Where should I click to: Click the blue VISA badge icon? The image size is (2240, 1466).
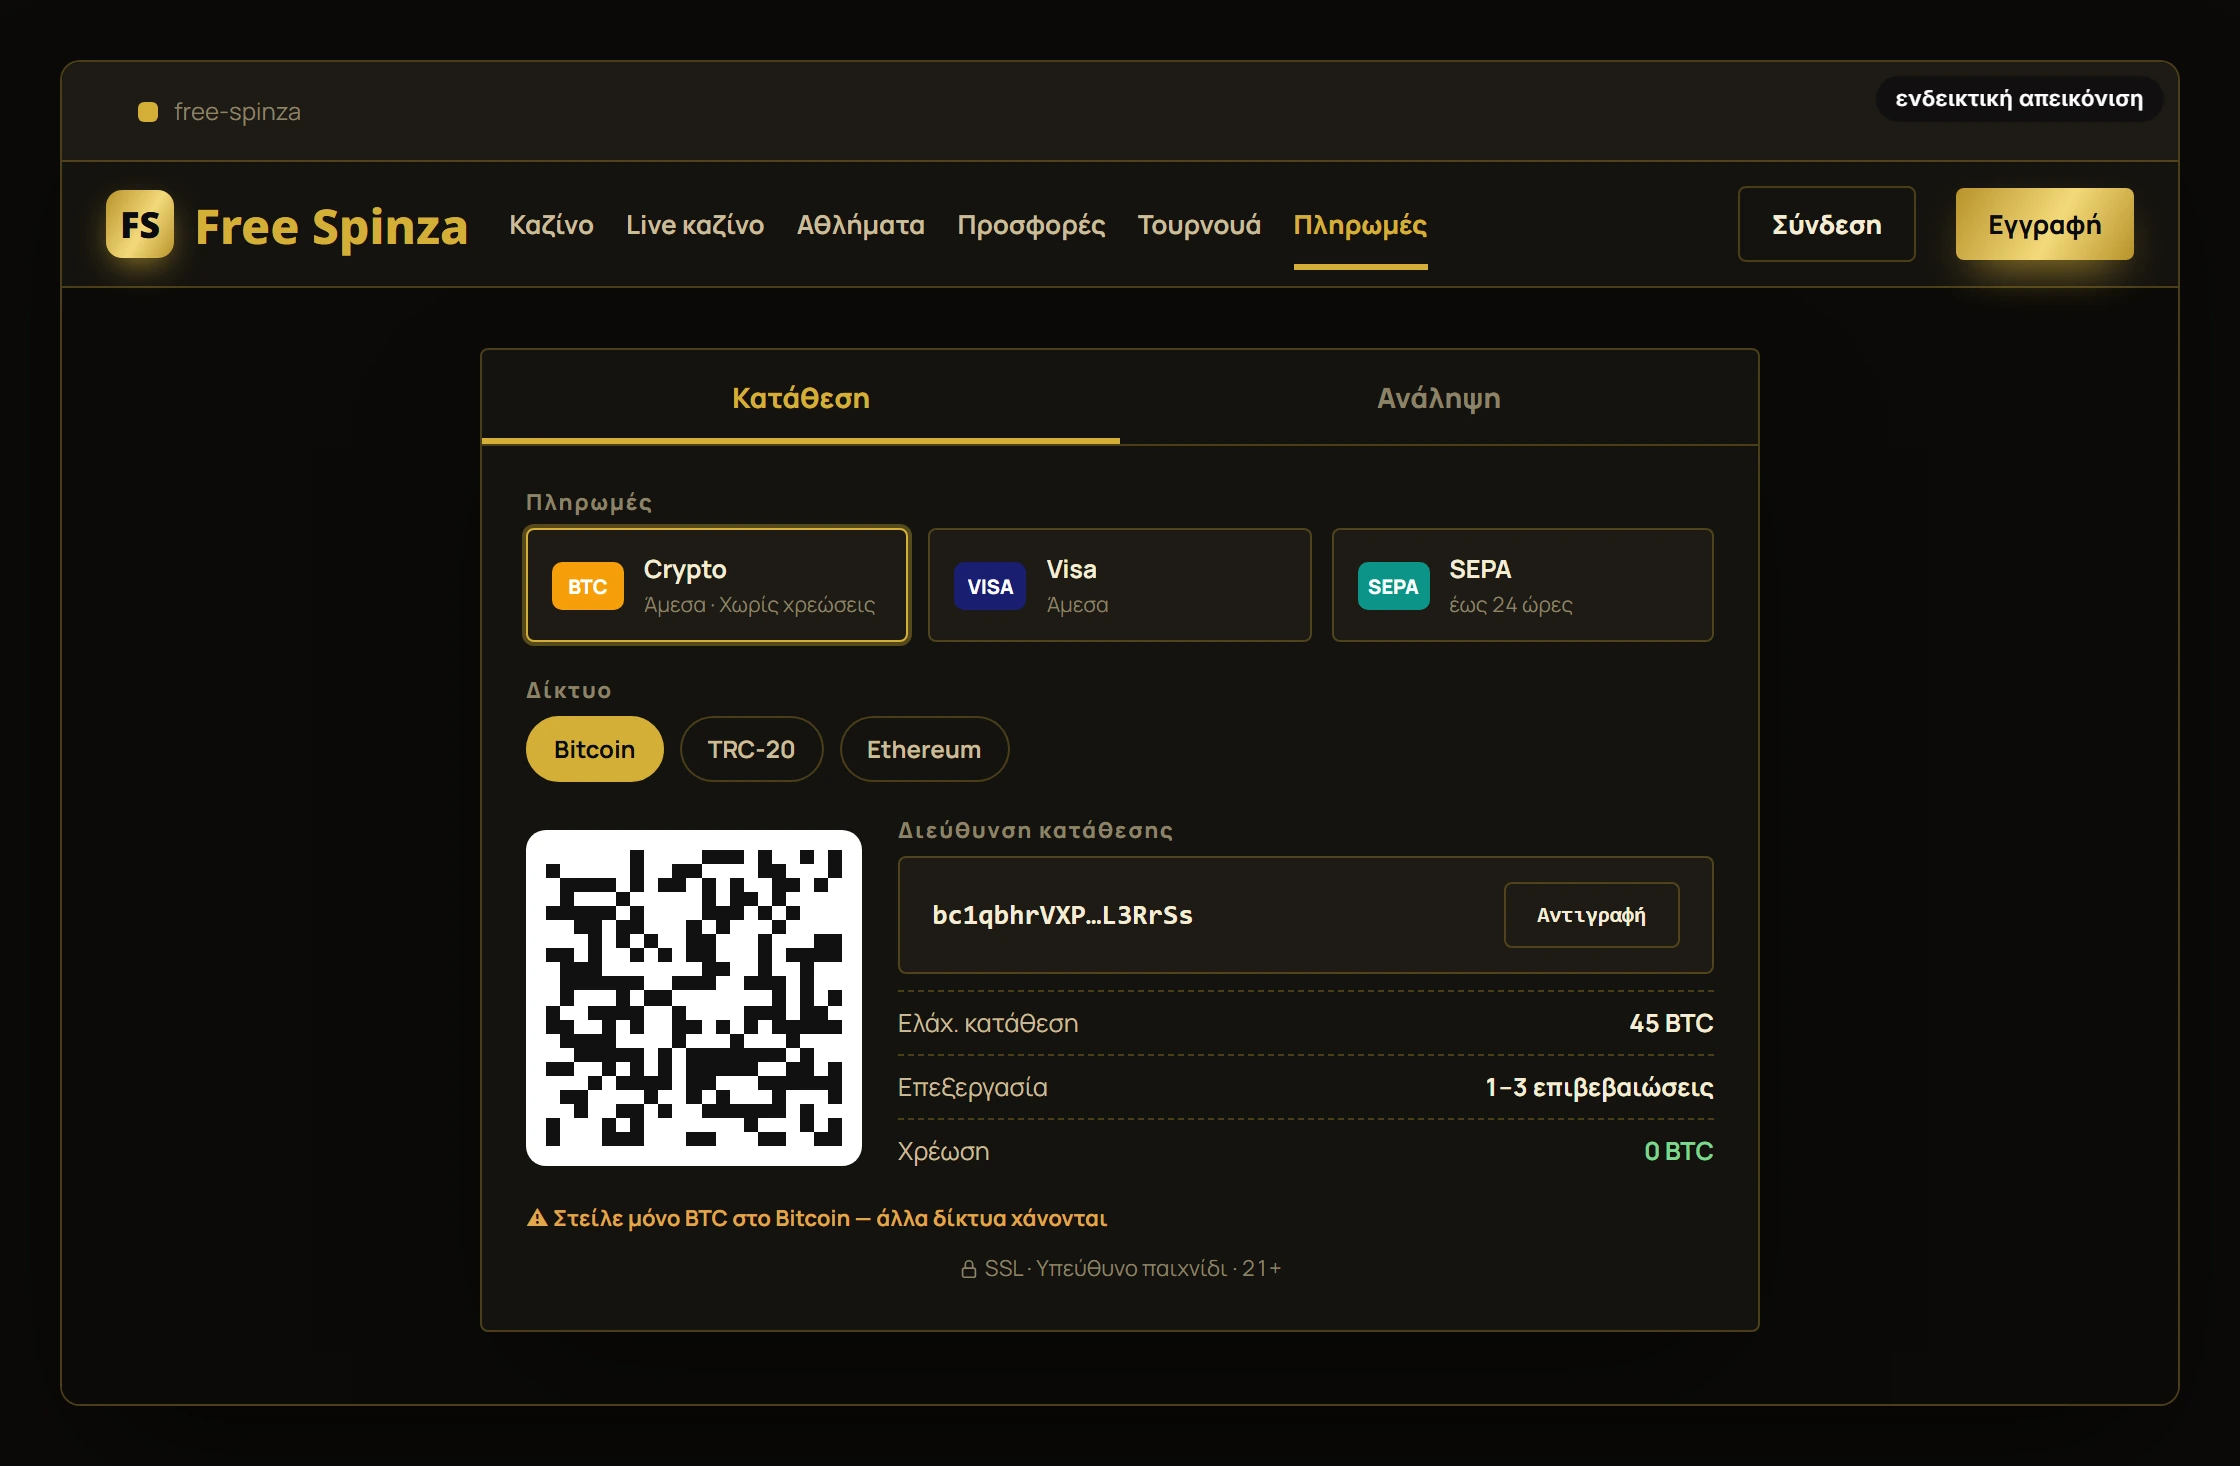click(x=990, y=586)
